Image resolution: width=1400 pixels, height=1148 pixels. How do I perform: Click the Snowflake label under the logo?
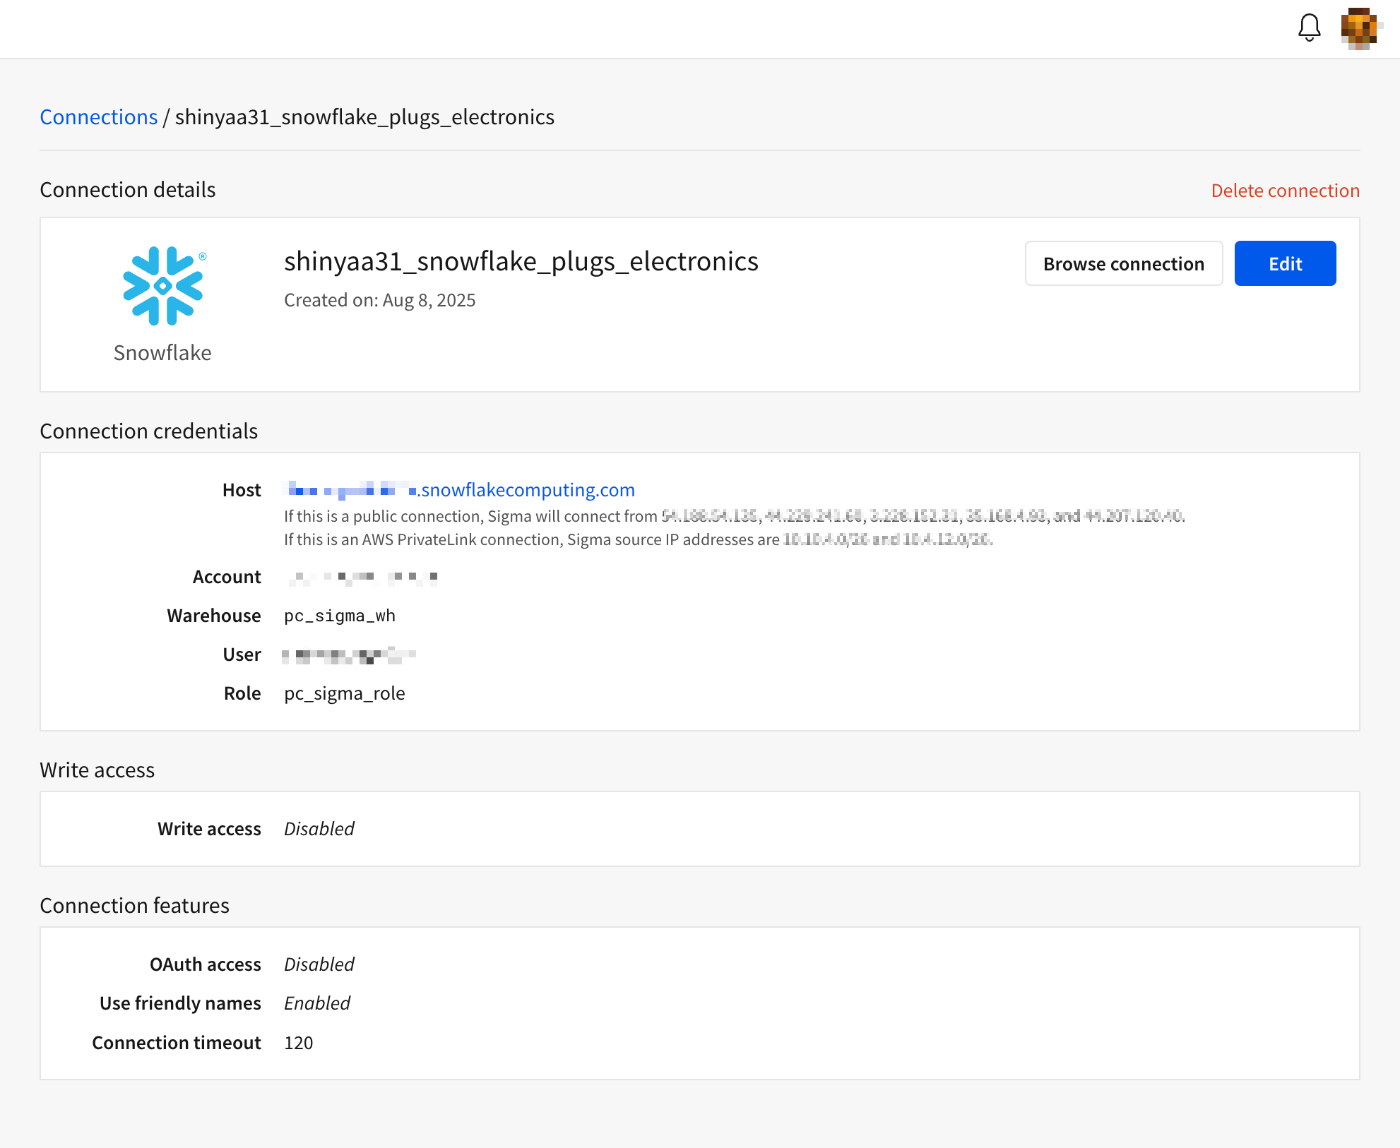[163, 353]
